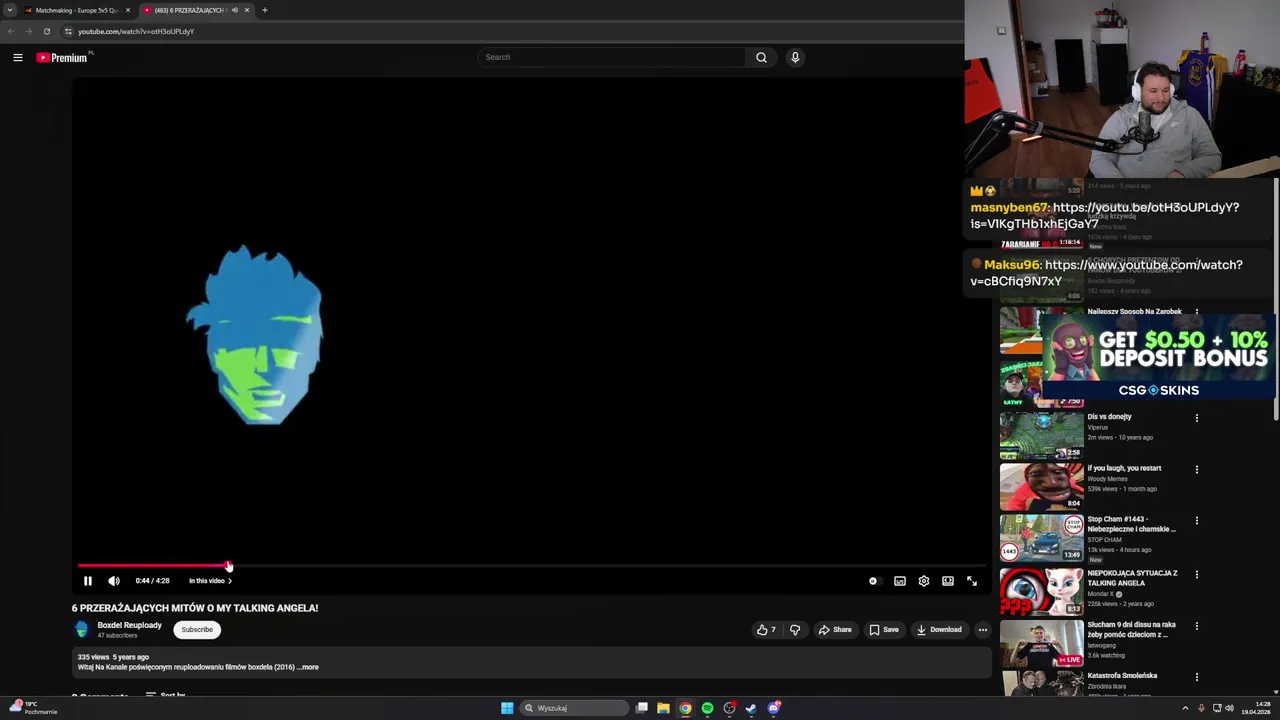Mute the video volume
1280x720 pixels.
point(114,581)
